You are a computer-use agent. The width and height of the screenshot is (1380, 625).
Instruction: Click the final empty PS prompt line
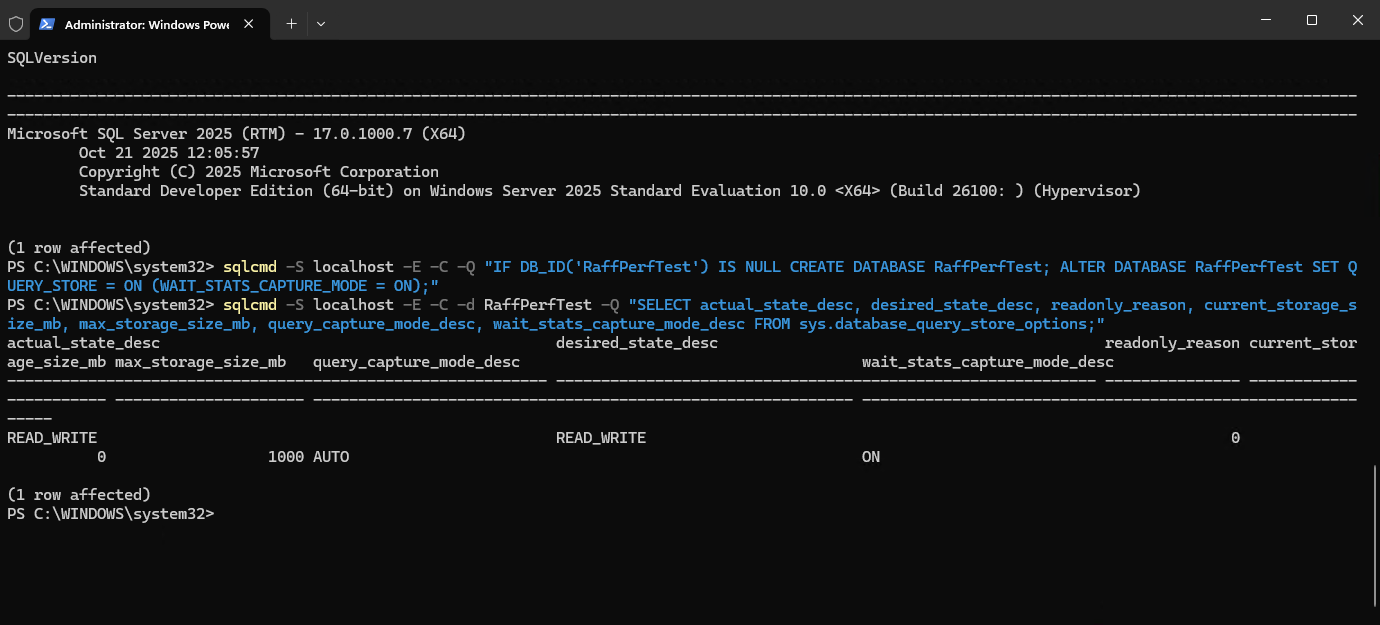(x=111, y=514)
